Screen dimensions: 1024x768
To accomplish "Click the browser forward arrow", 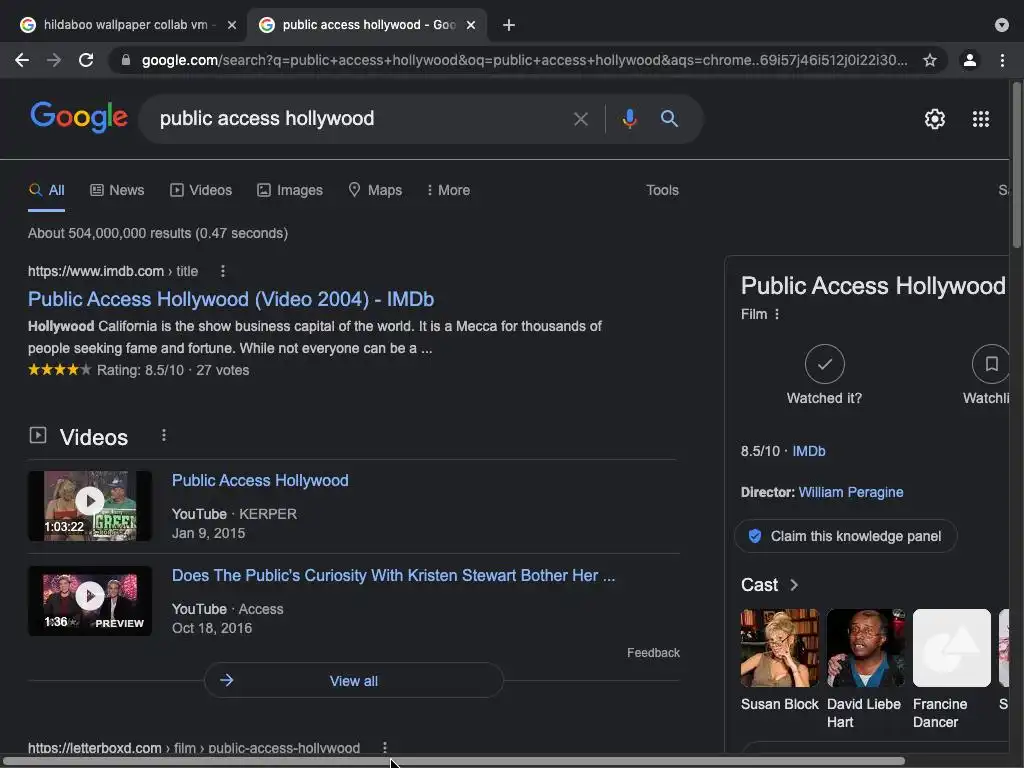I will pyautogui.click(x=54, y=60).
